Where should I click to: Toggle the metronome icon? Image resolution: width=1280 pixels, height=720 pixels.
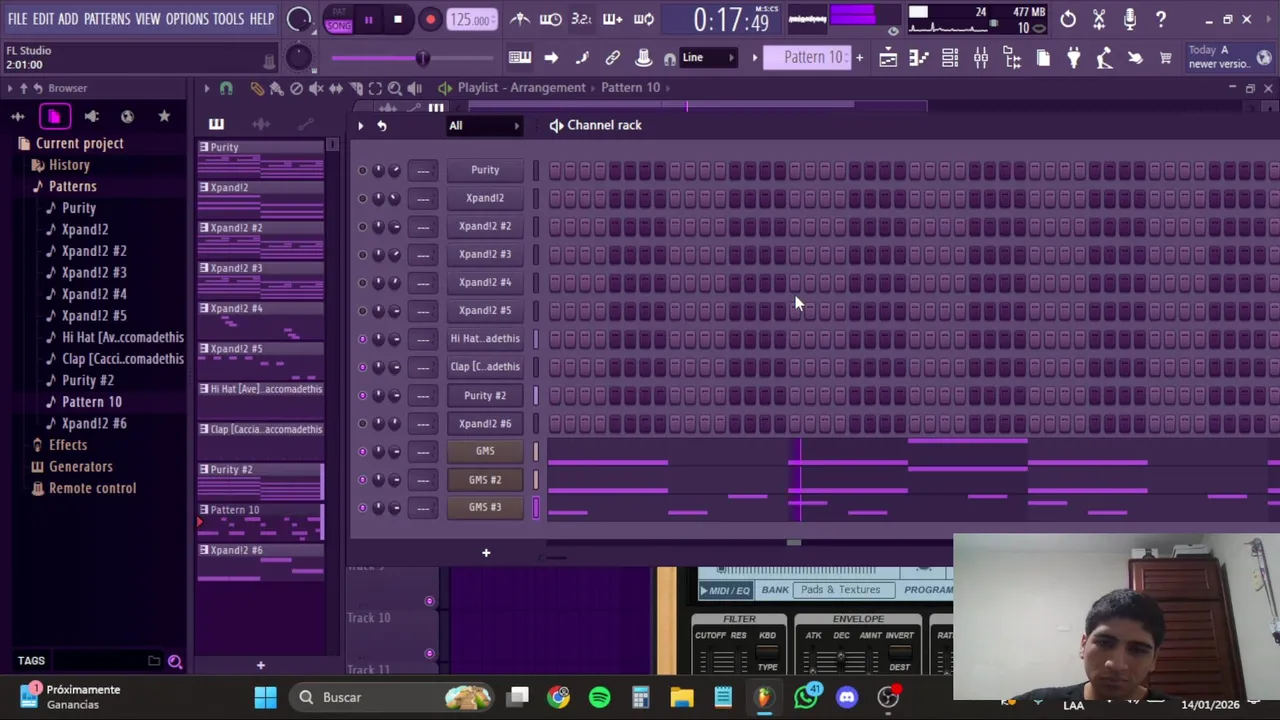pos(520,19)
